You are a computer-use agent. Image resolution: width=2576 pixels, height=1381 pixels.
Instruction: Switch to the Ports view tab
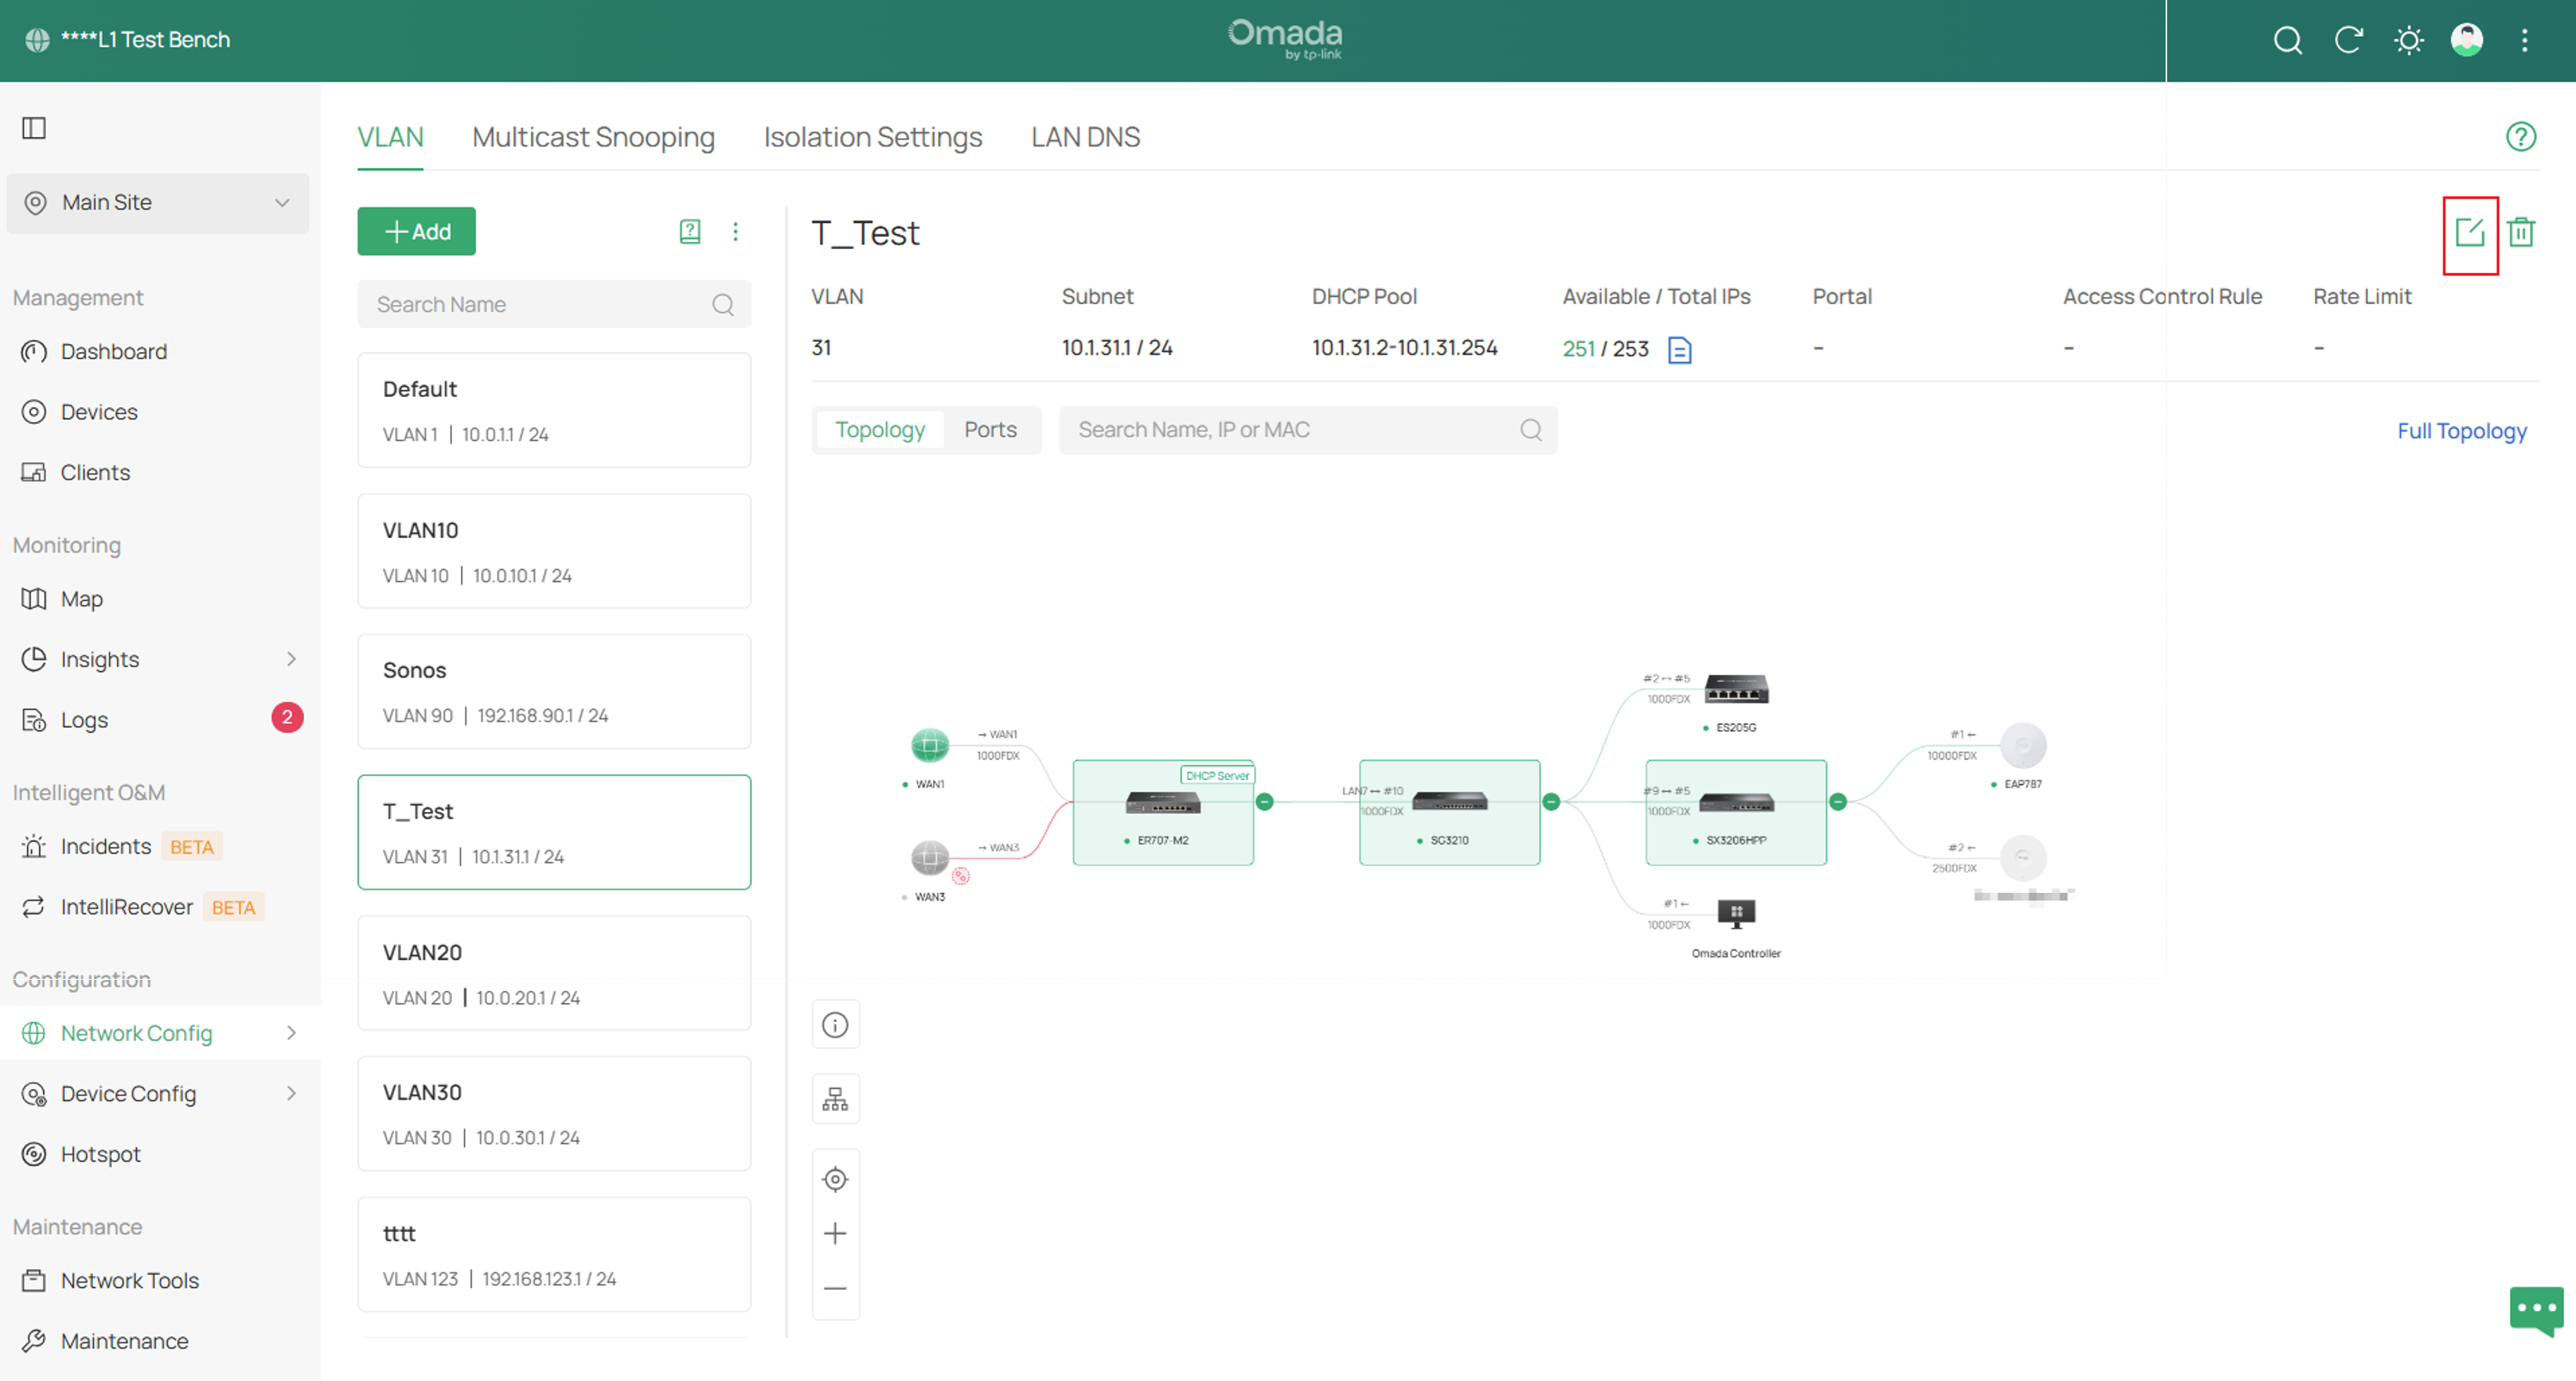(989, 430)
